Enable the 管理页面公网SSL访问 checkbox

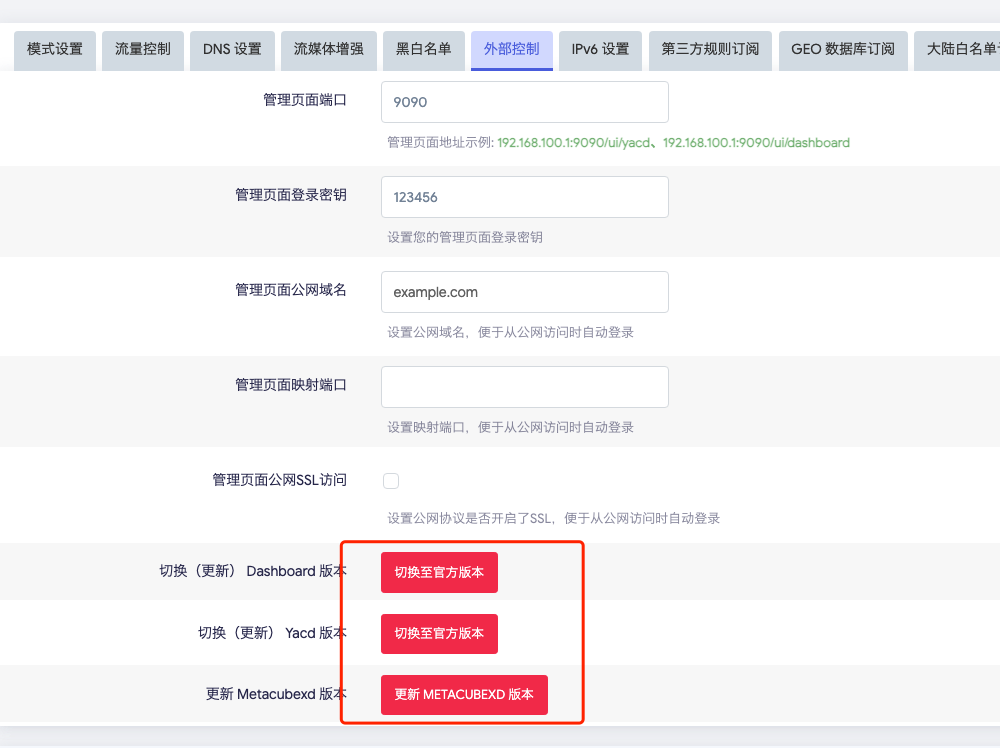391,481
